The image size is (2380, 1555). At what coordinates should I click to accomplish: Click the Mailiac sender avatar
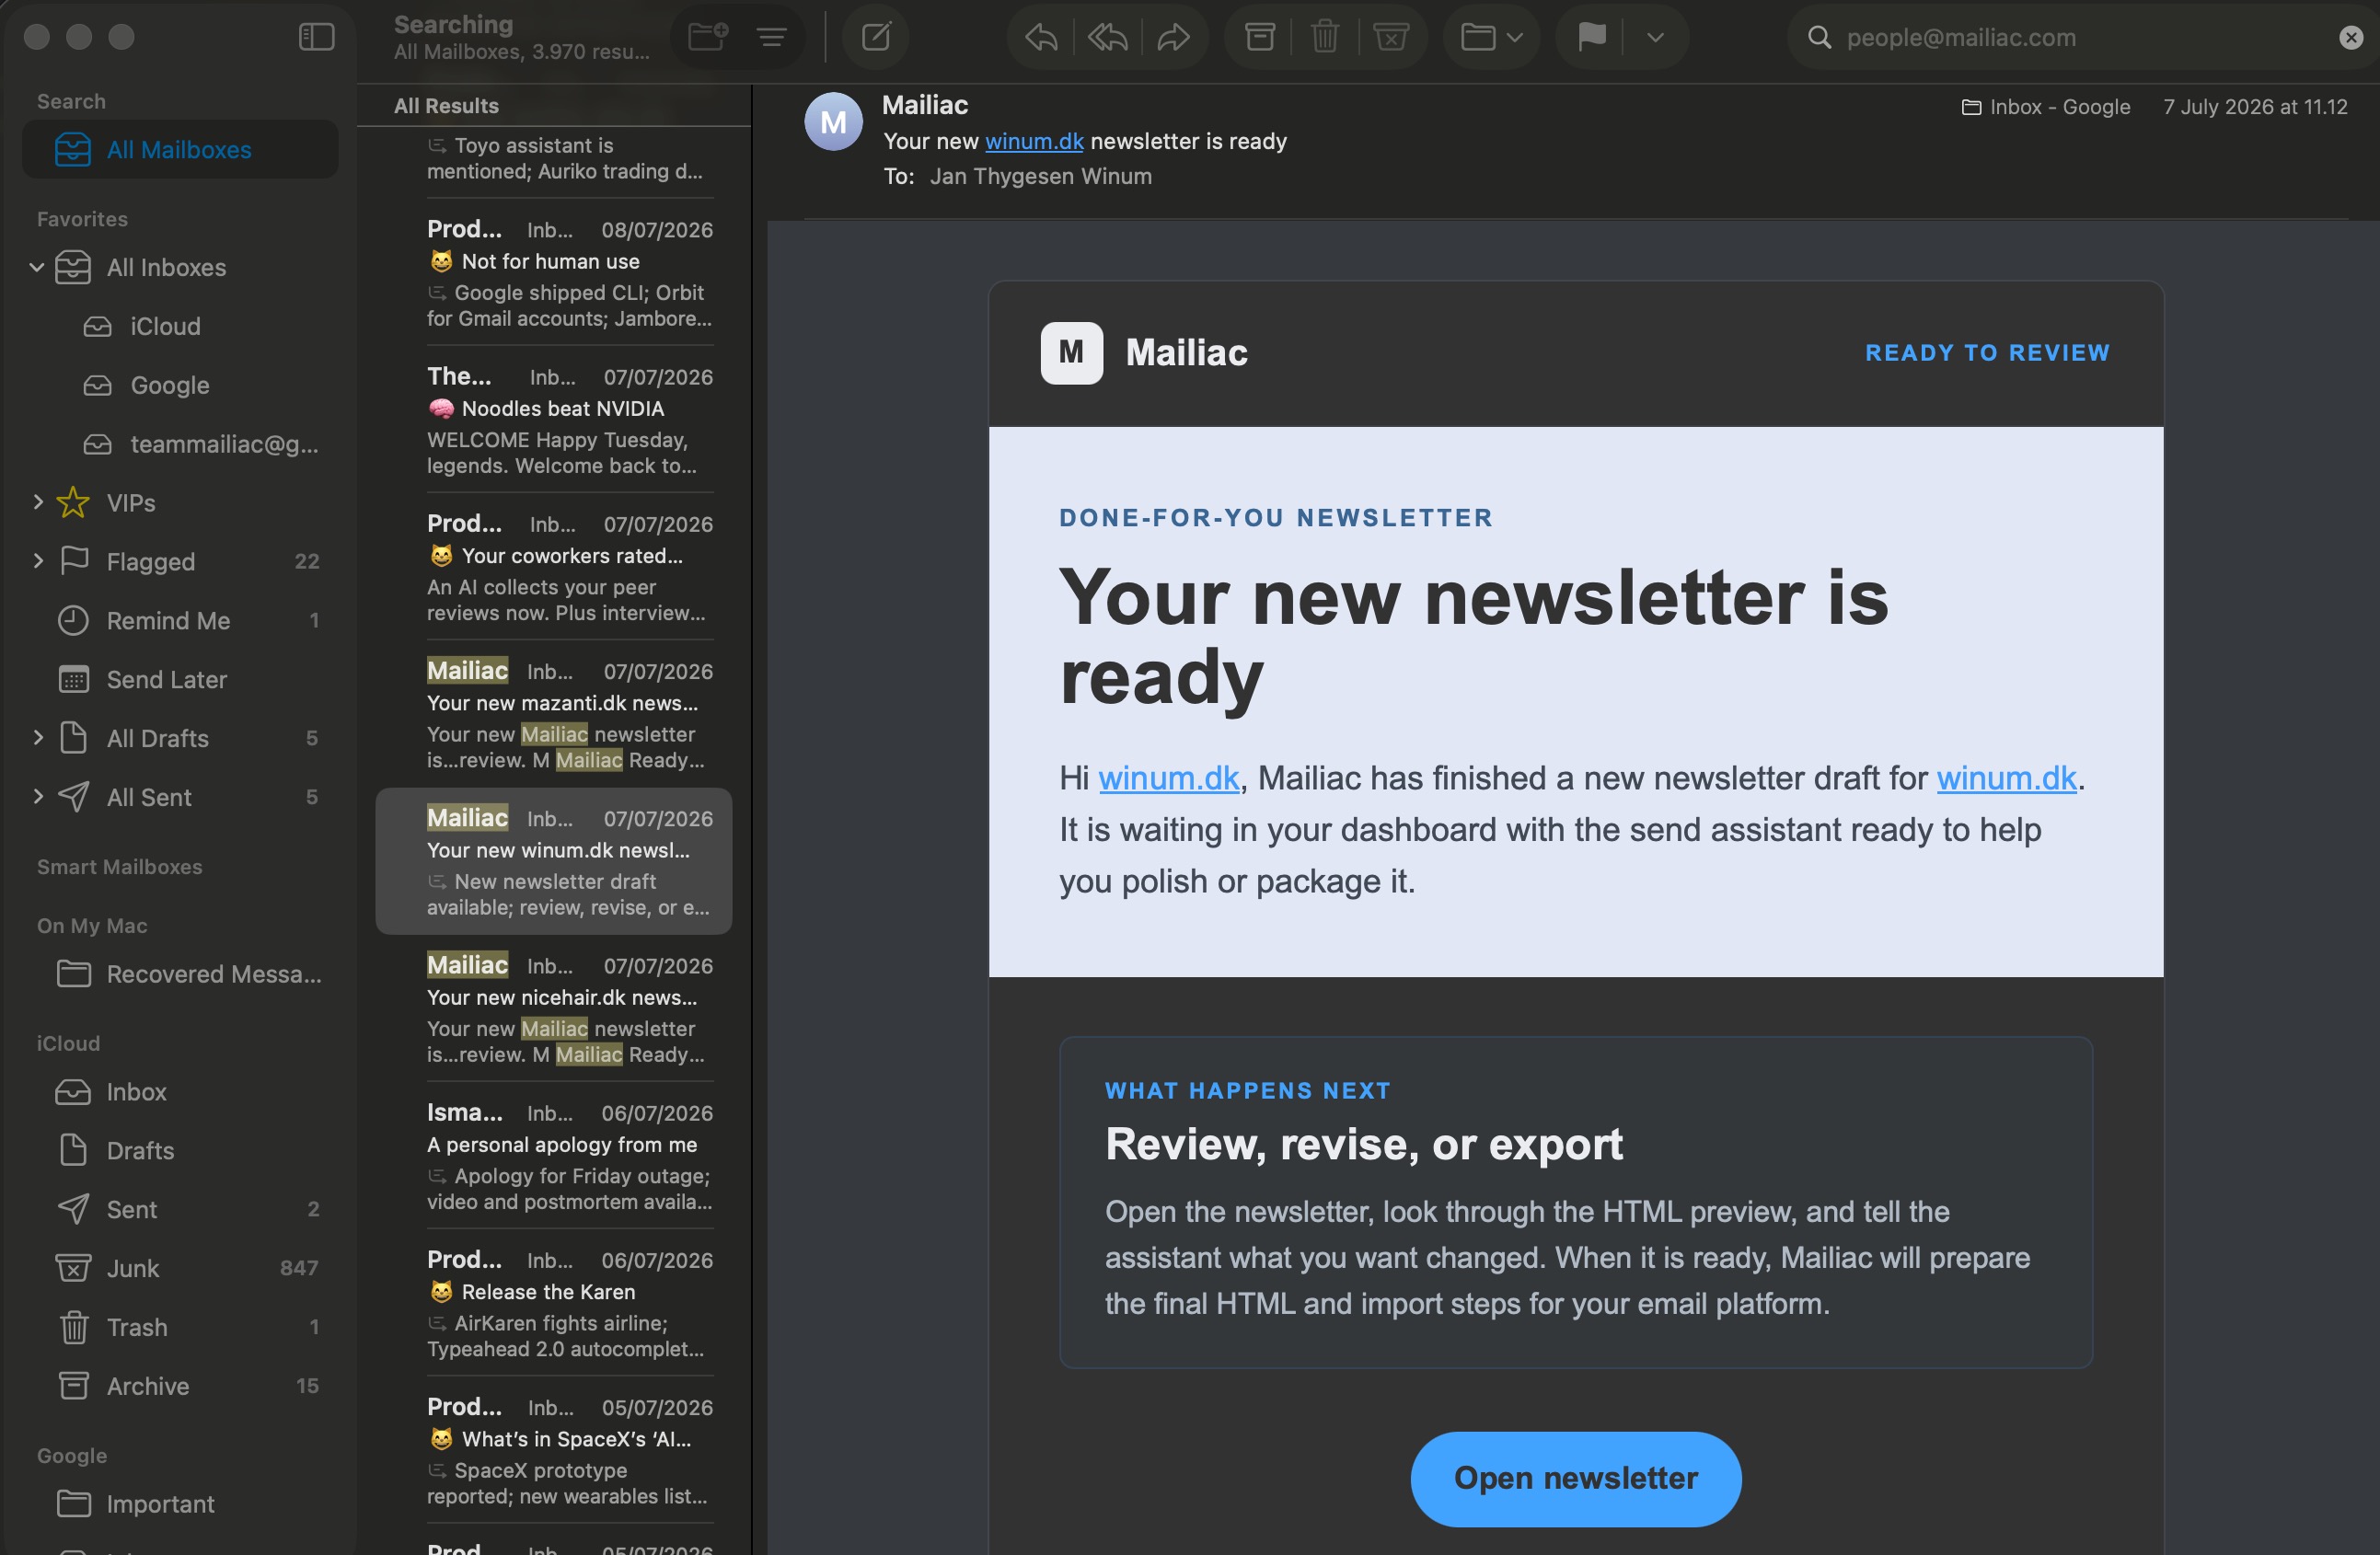(x=833, y=122)
